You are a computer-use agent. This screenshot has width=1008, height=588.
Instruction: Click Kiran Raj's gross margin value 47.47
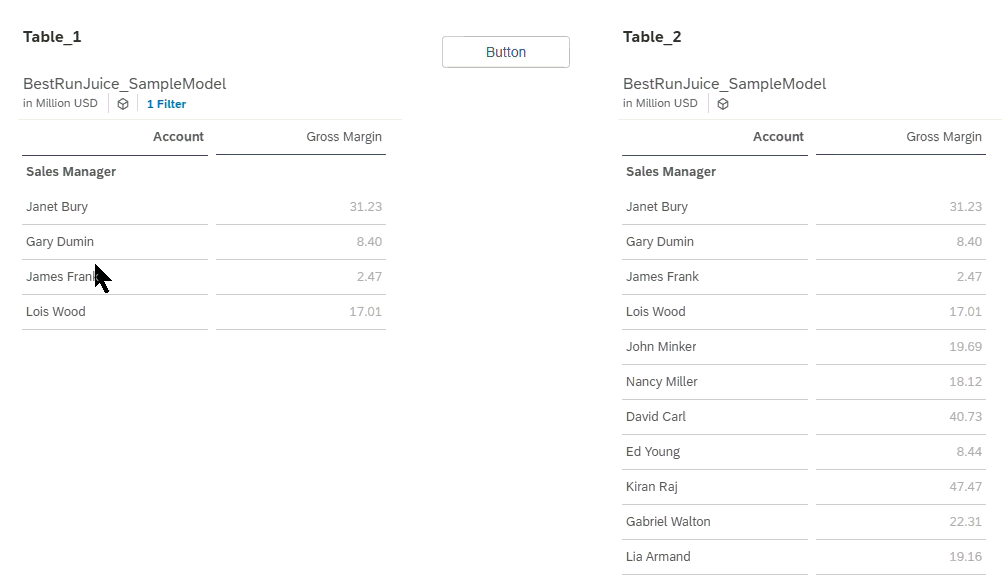coord(966,486)
